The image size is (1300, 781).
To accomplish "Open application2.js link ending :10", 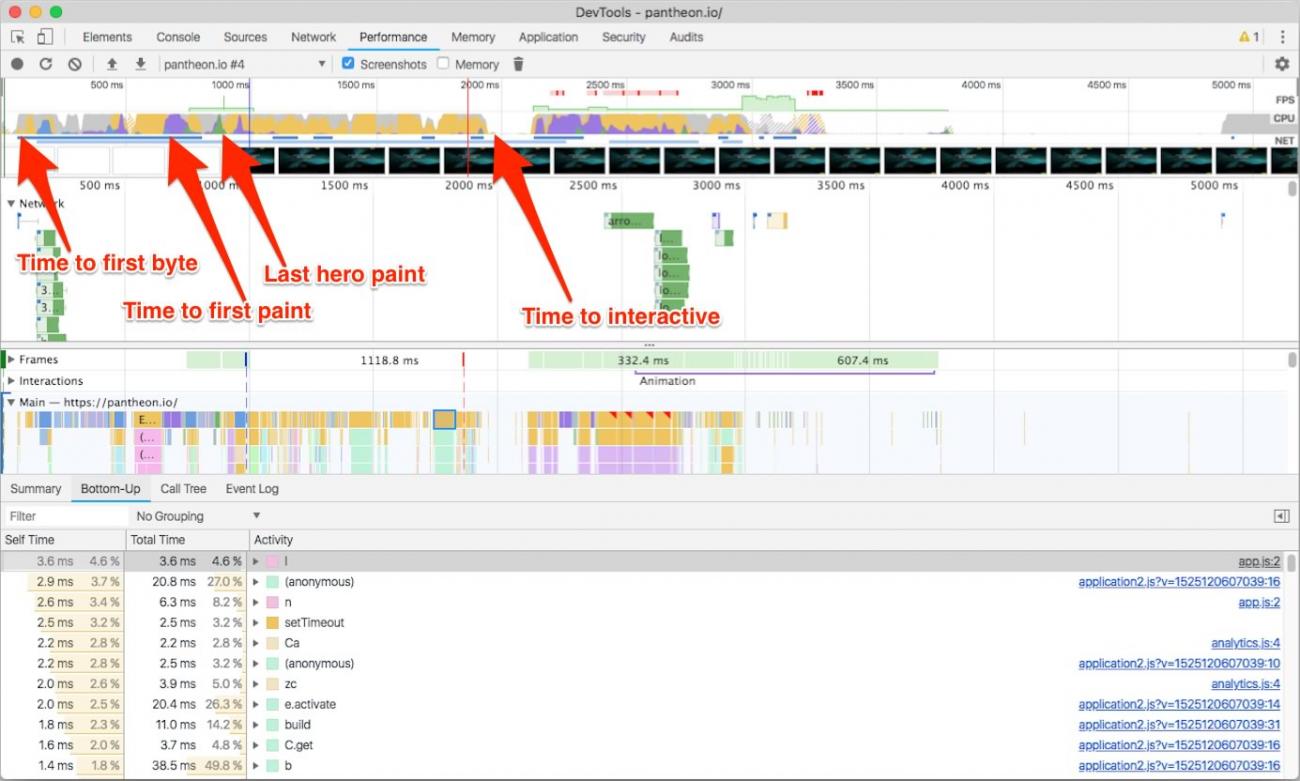I will point(1179,663).
